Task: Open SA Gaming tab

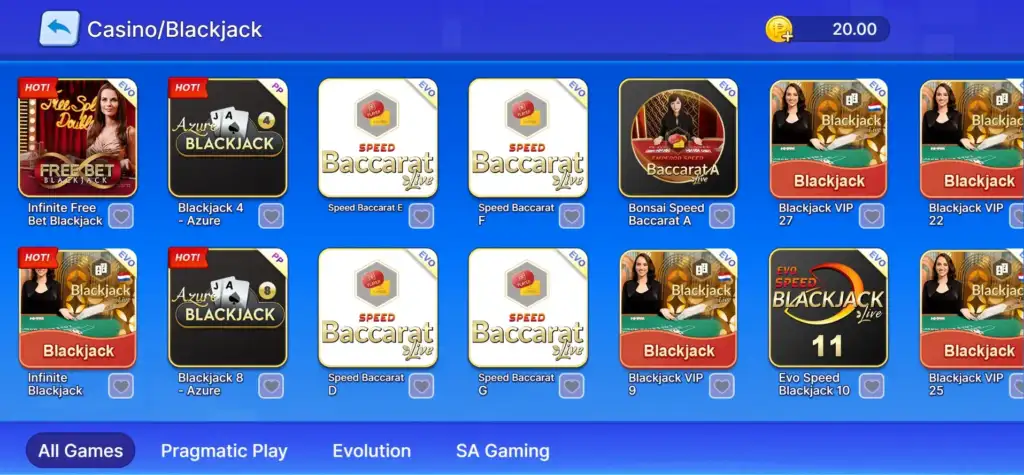Action: 503,451
